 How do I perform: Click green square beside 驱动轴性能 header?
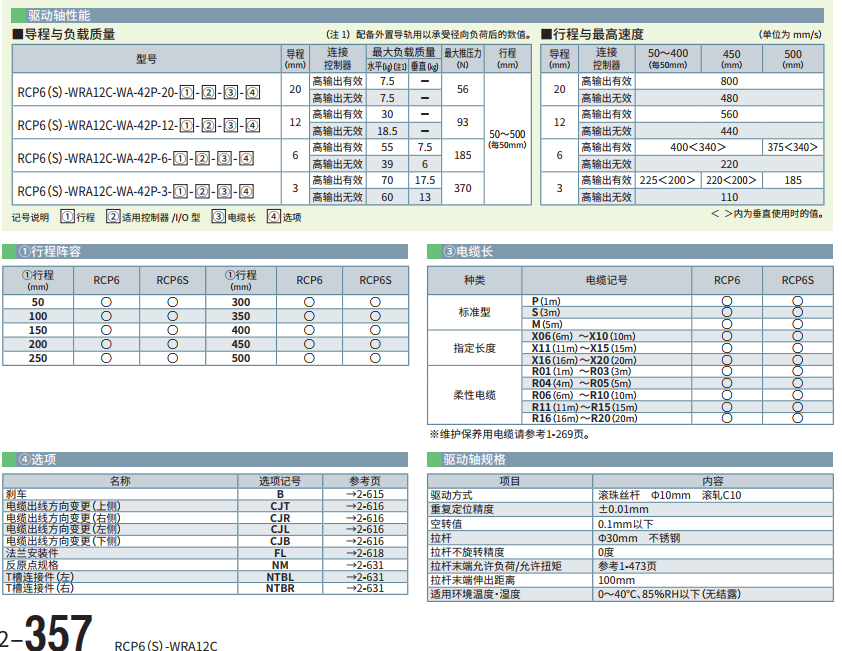17,16
